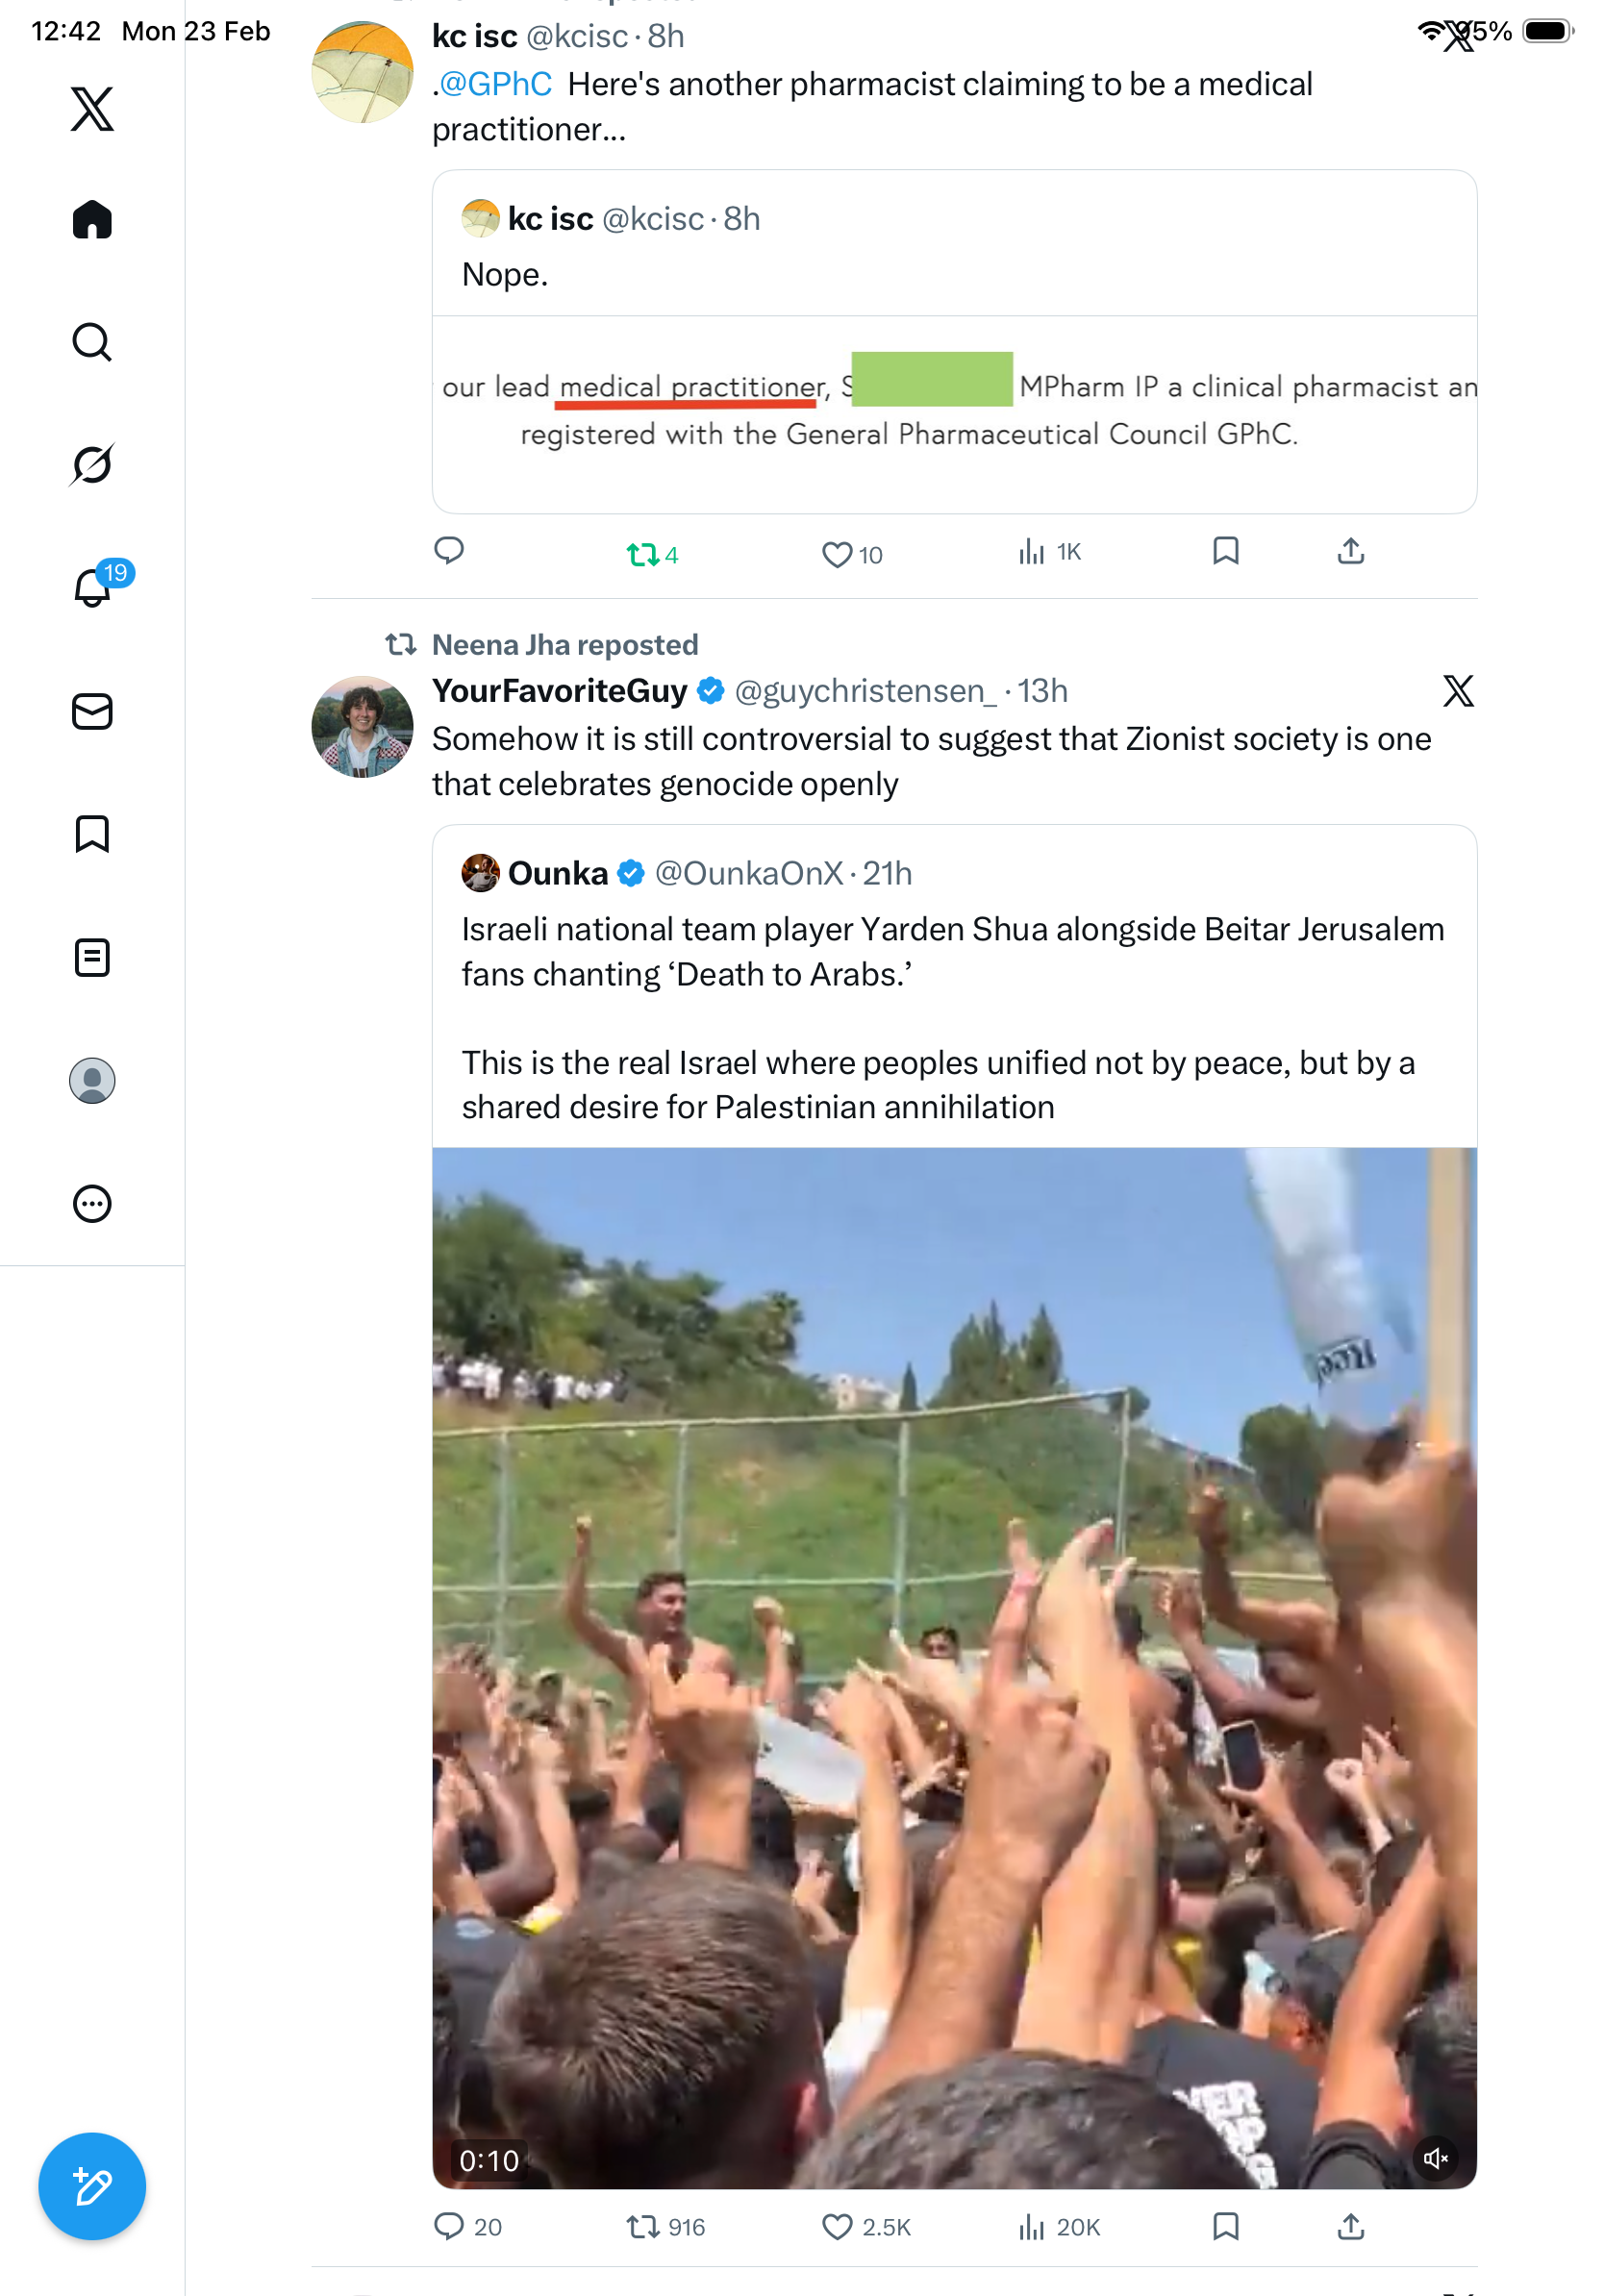Screen dimensions: 1604x2296
Task: Open the Profile icon in sidebar
Action: click(x=92, y=1081)
